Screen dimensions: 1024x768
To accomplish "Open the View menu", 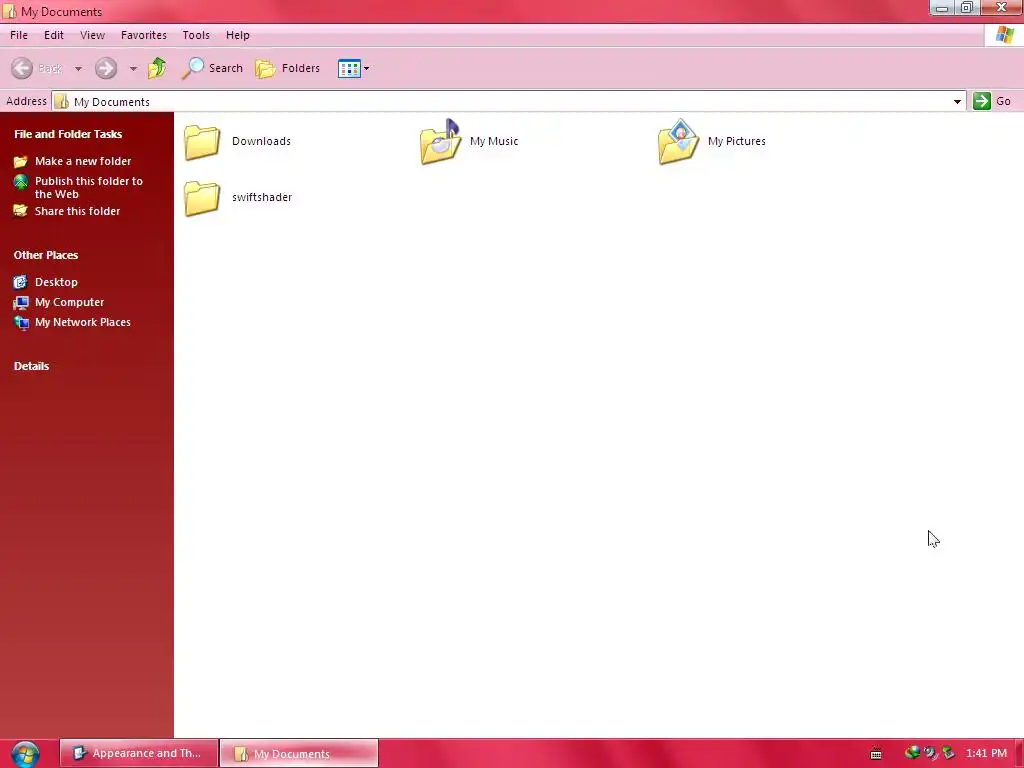I will tap(92, 35).
